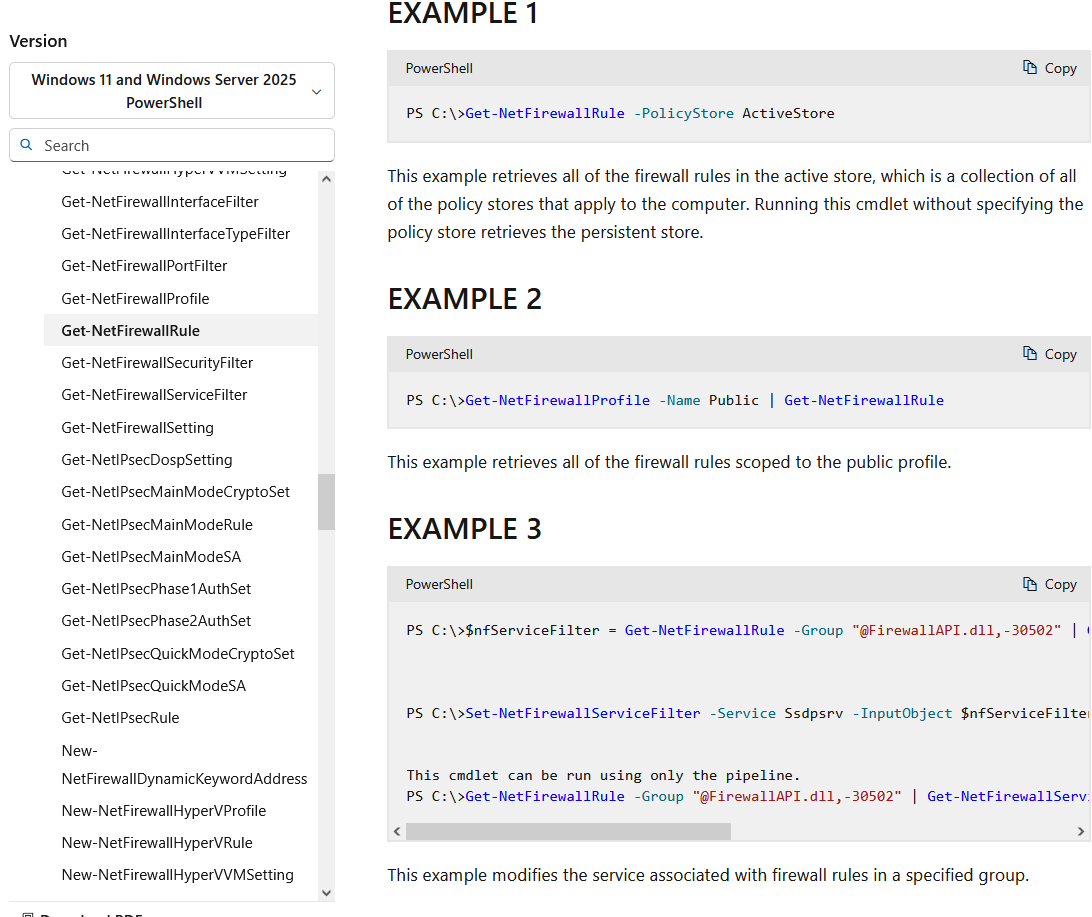Viewport: 1092px width, 917px height.
Task: Click the magnifier icon in Search
Action: [x=26, y=145]
